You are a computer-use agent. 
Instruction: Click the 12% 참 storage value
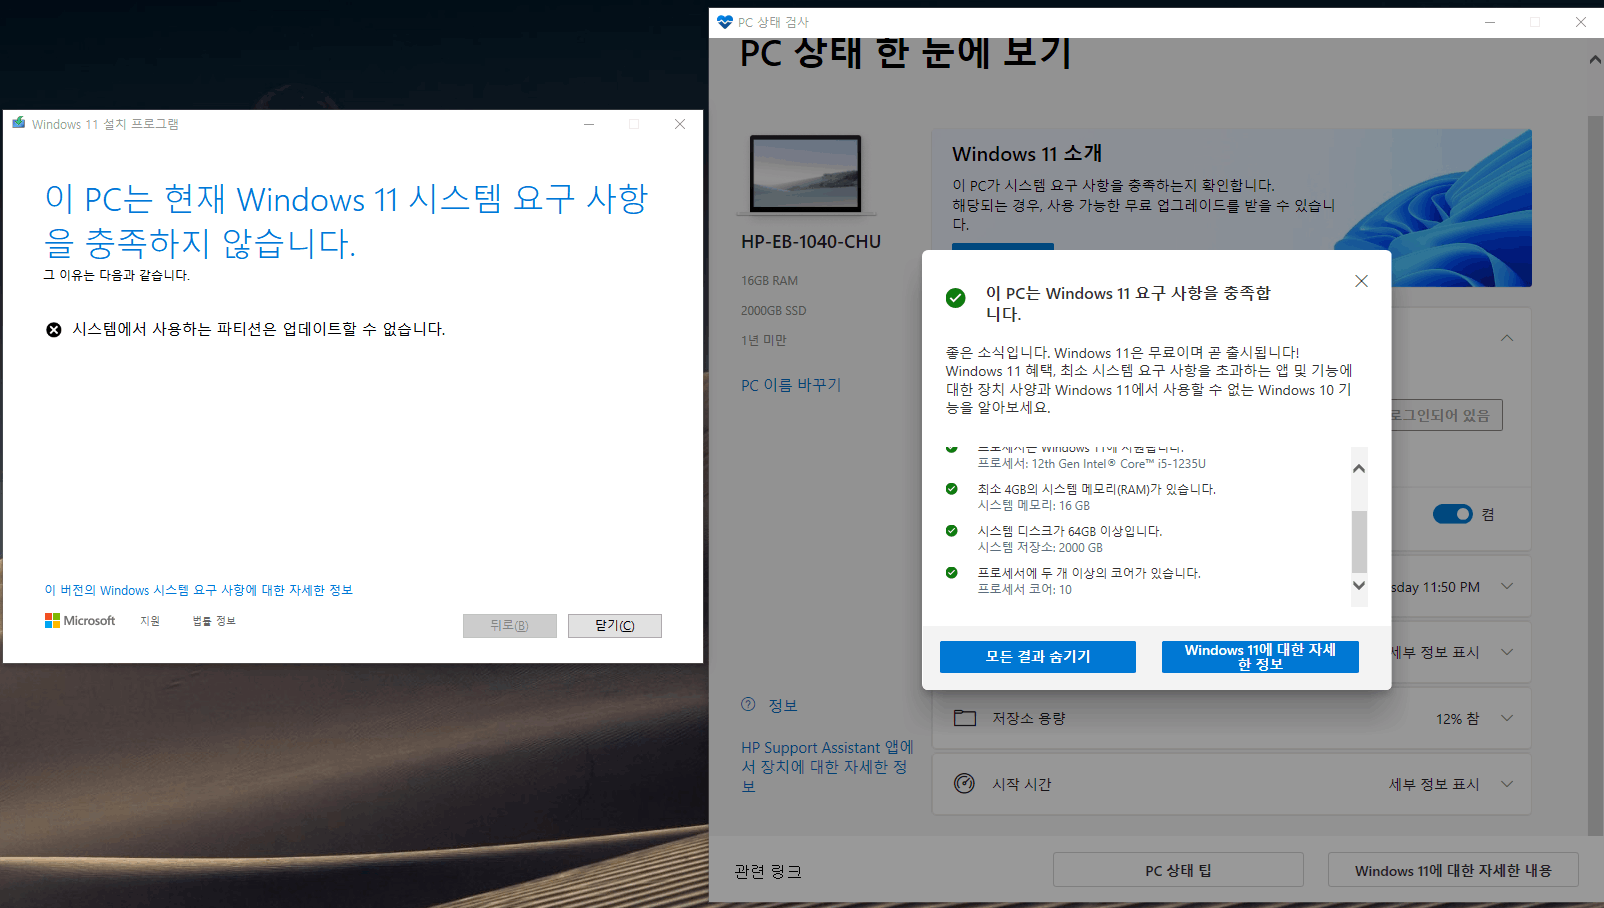point(1458,719)
